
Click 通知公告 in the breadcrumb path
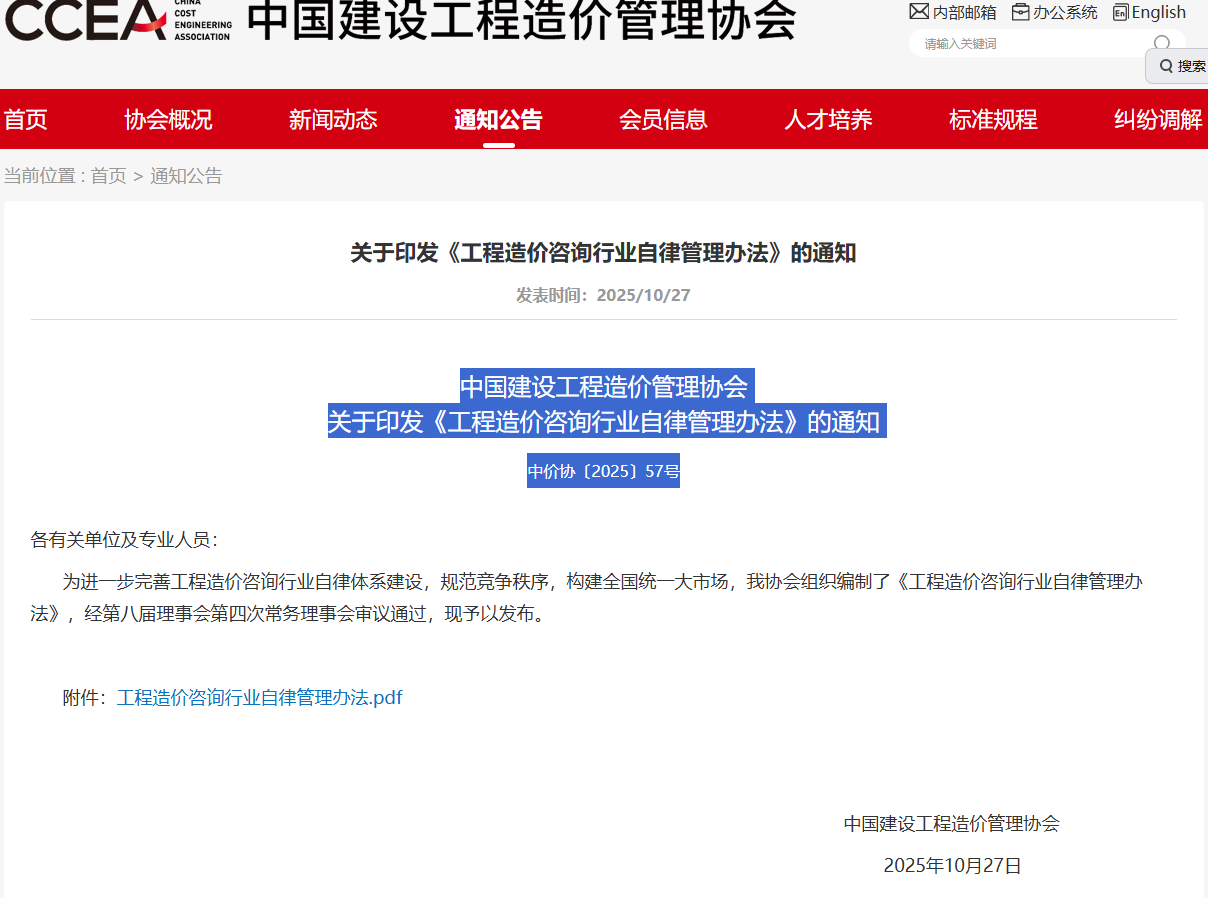tap(188, 176)
